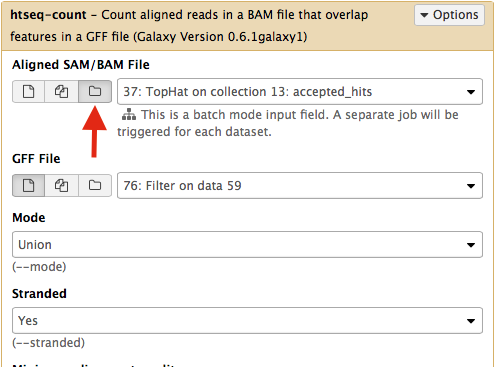This screenshot has height=367, width=495.
Task: Toggle dataset collection folder icon for Aligned SAM/BAM File
Action: point(95,91)
